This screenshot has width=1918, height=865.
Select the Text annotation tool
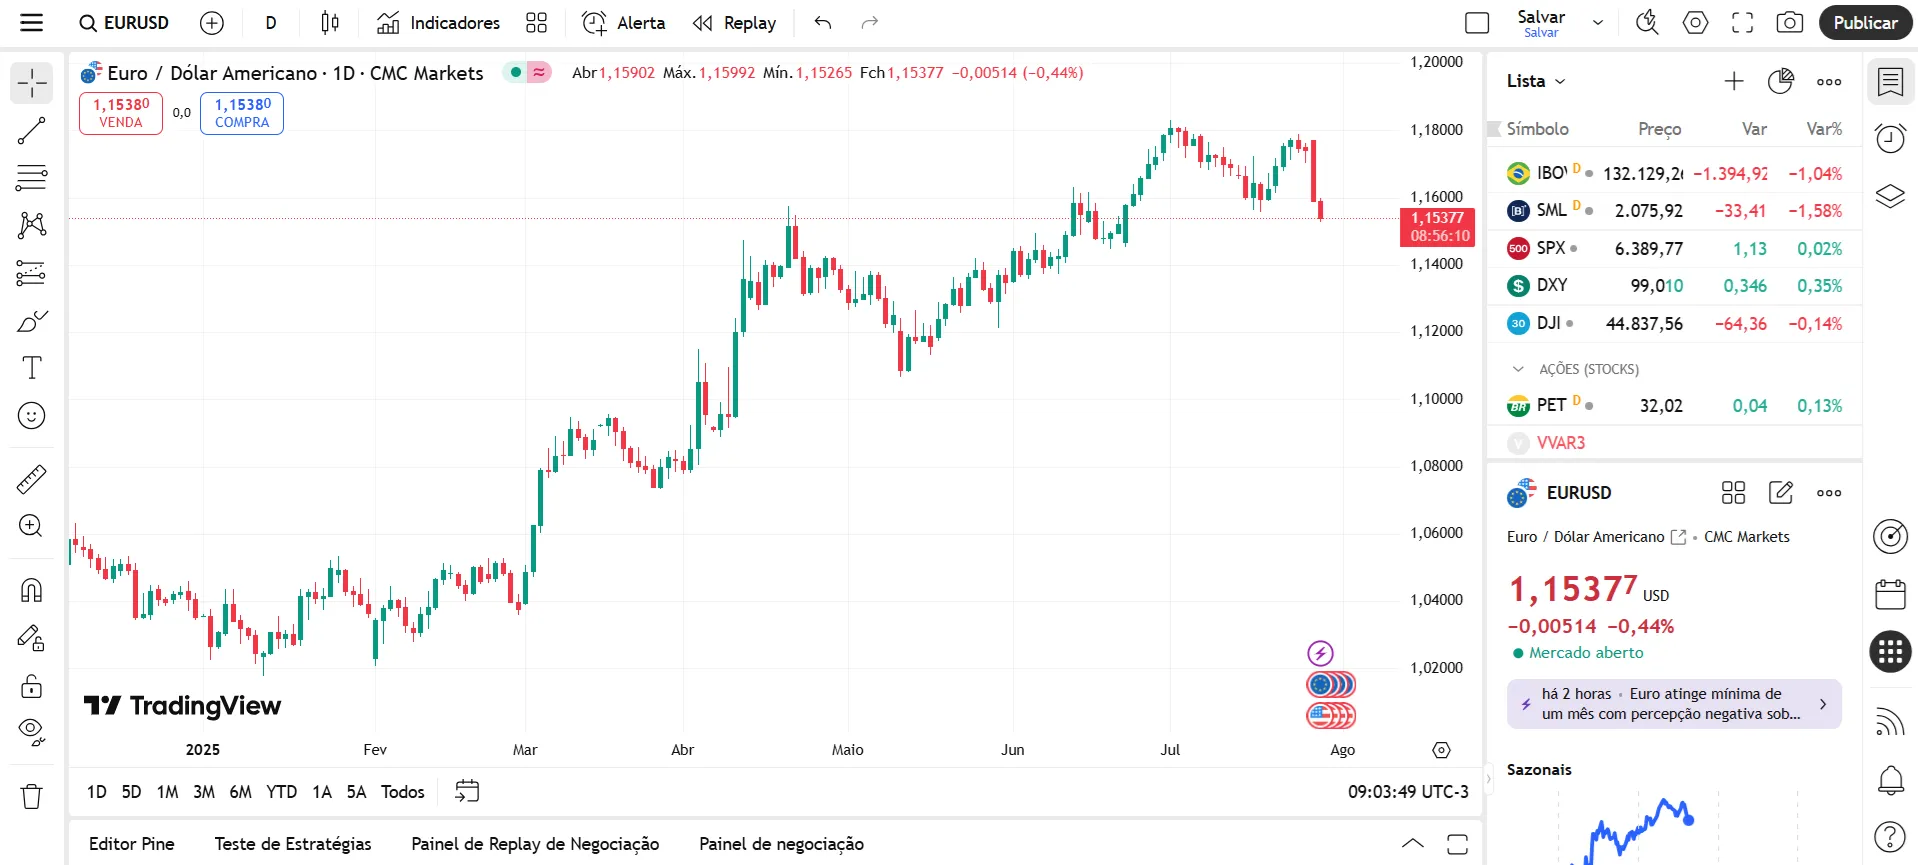tap(32, 368)
